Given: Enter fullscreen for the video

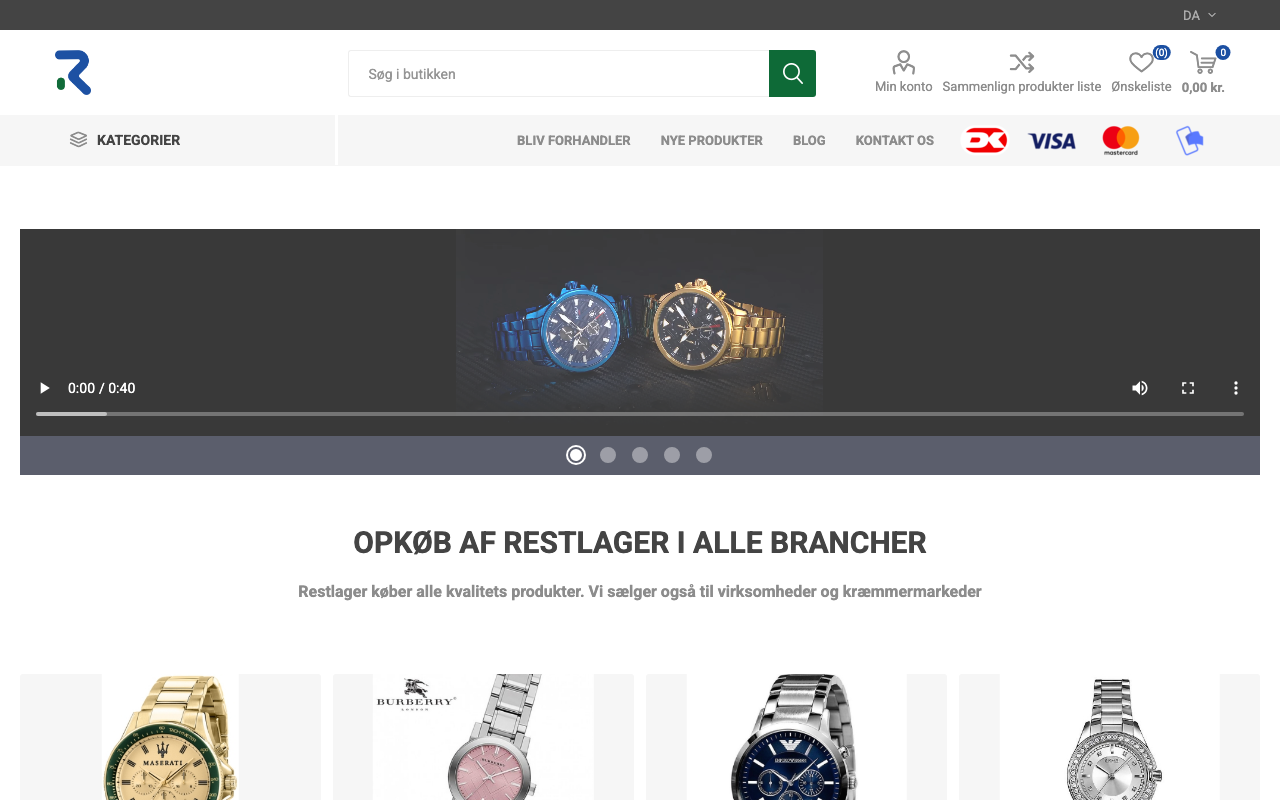Looking at the screenshot, I should [1188, 388].
